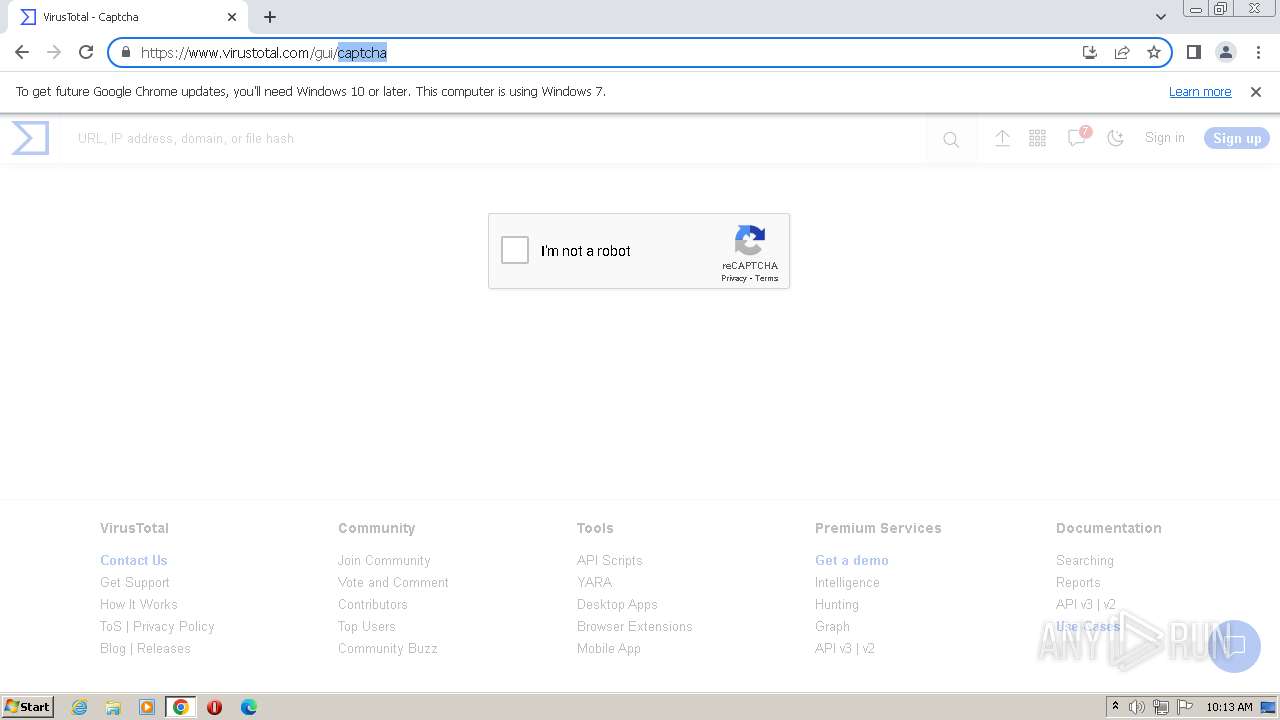Open the Vote and Comment link

pyautogui.click(x=393, y=582)
